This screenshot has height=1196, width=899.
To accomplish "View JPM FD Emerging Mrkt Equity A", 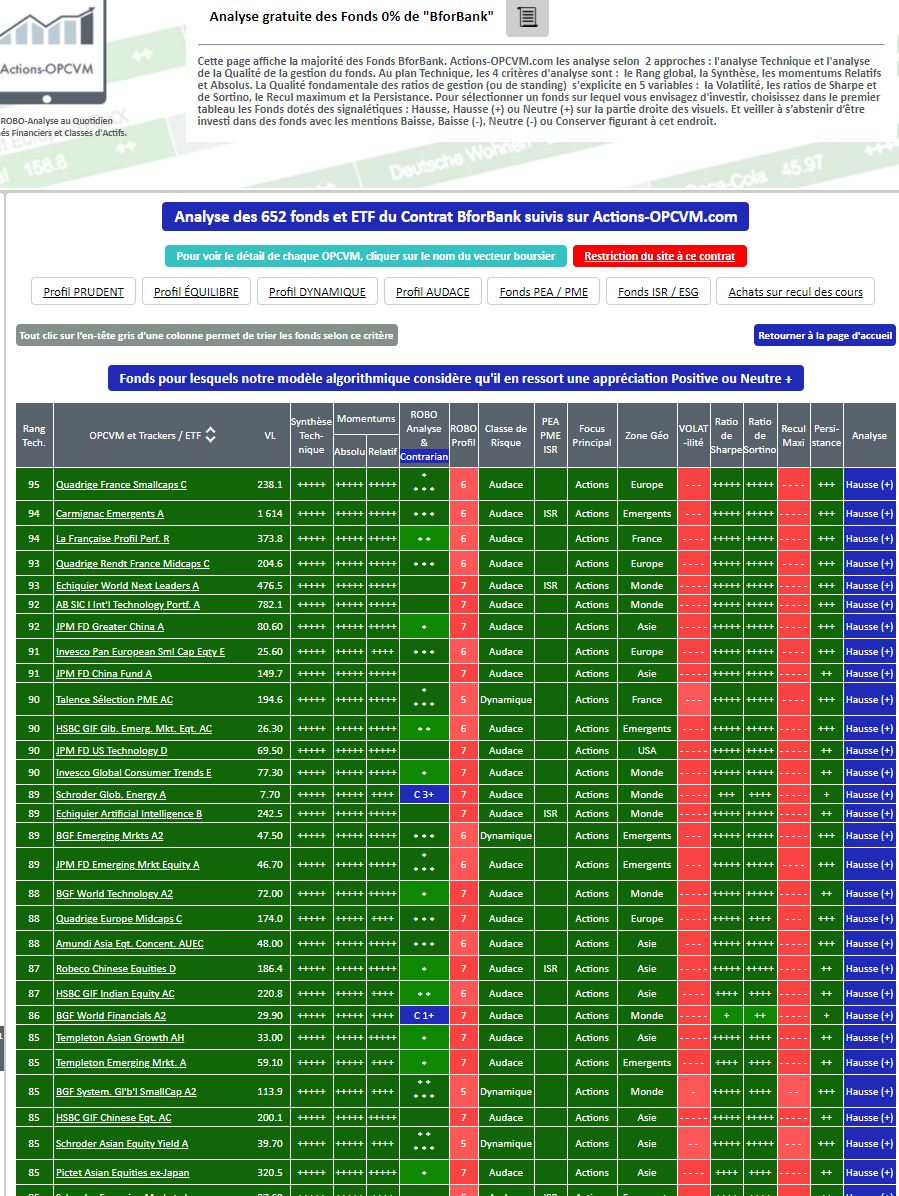I will (127, 865).
